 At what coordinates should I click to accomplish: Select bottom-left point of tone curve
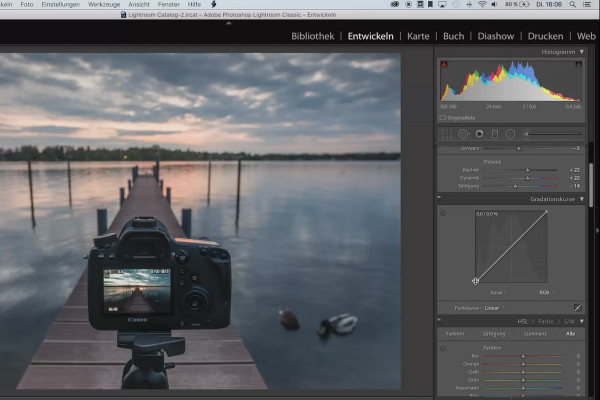[x=475, y=281]
